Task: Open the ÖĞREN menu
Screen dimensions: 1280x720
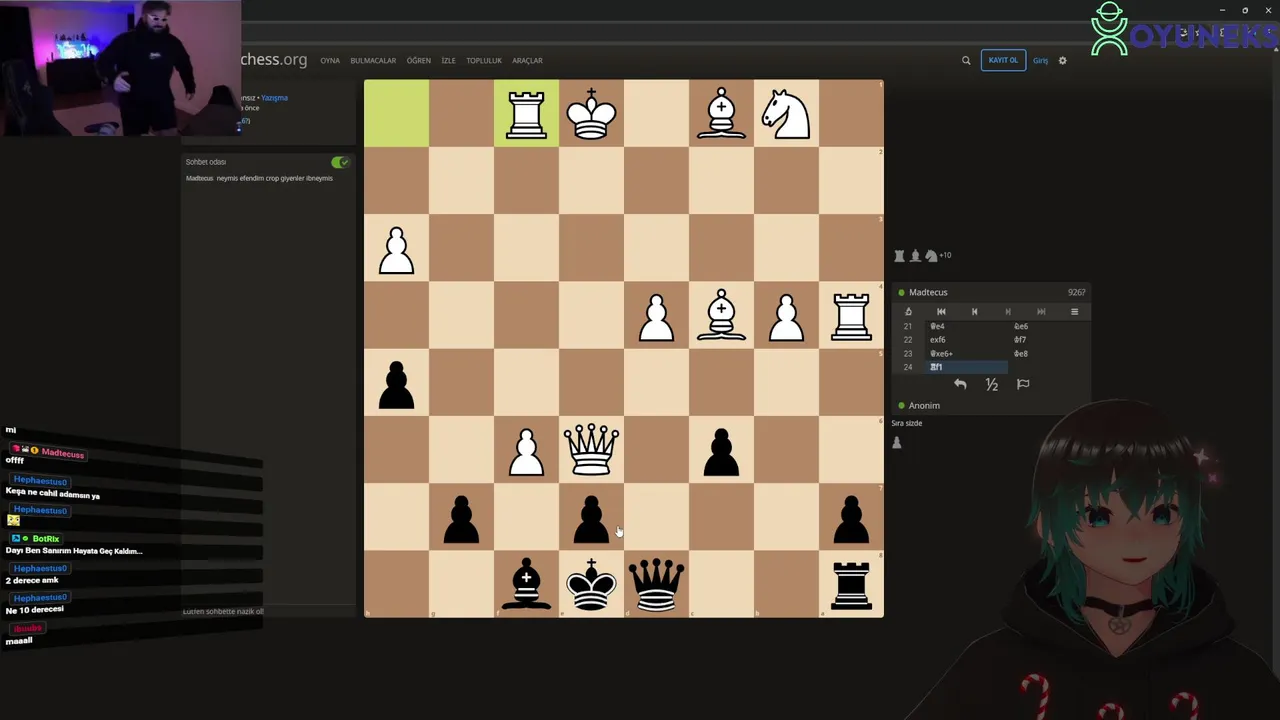Action: (419, 60)
